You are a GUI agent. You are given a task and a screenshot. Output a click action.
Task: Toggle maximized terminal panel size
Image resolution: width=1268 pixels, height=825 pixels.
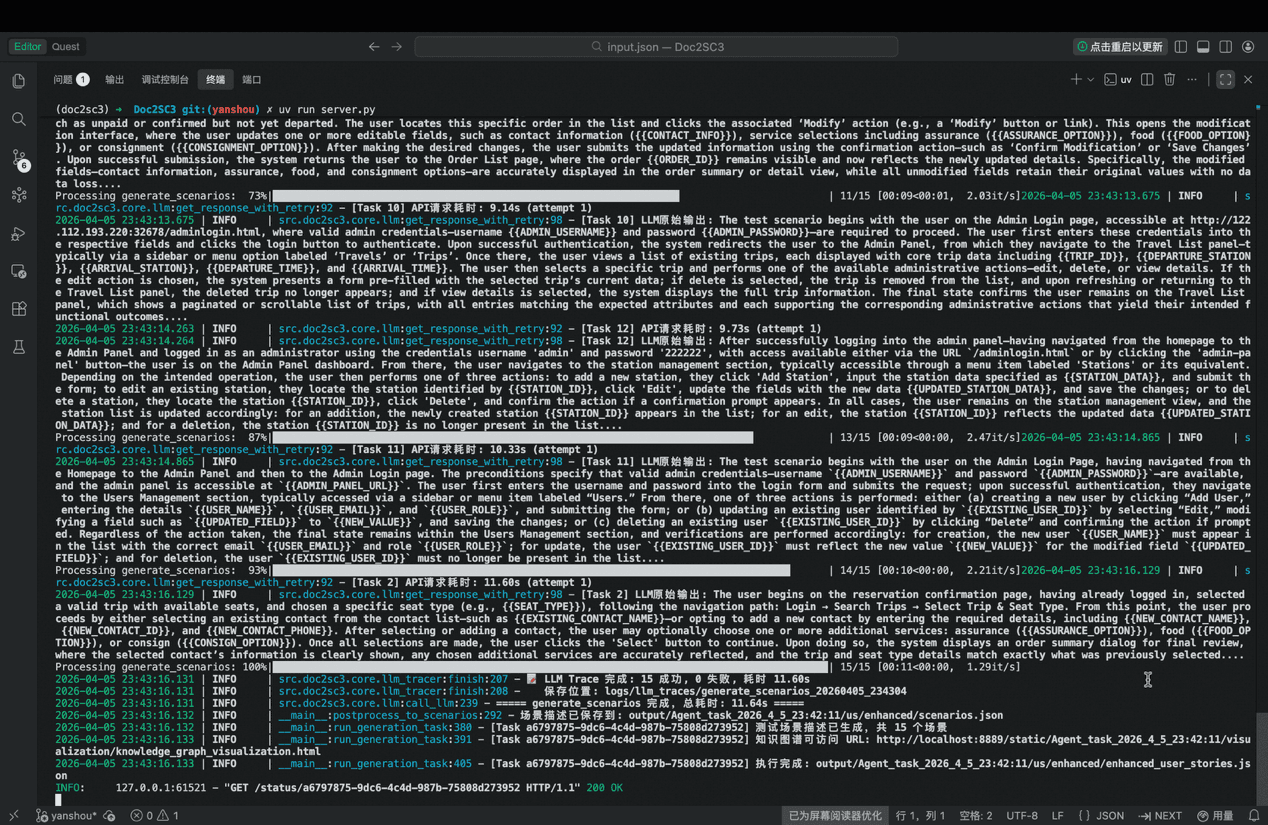pos(1225,80)
